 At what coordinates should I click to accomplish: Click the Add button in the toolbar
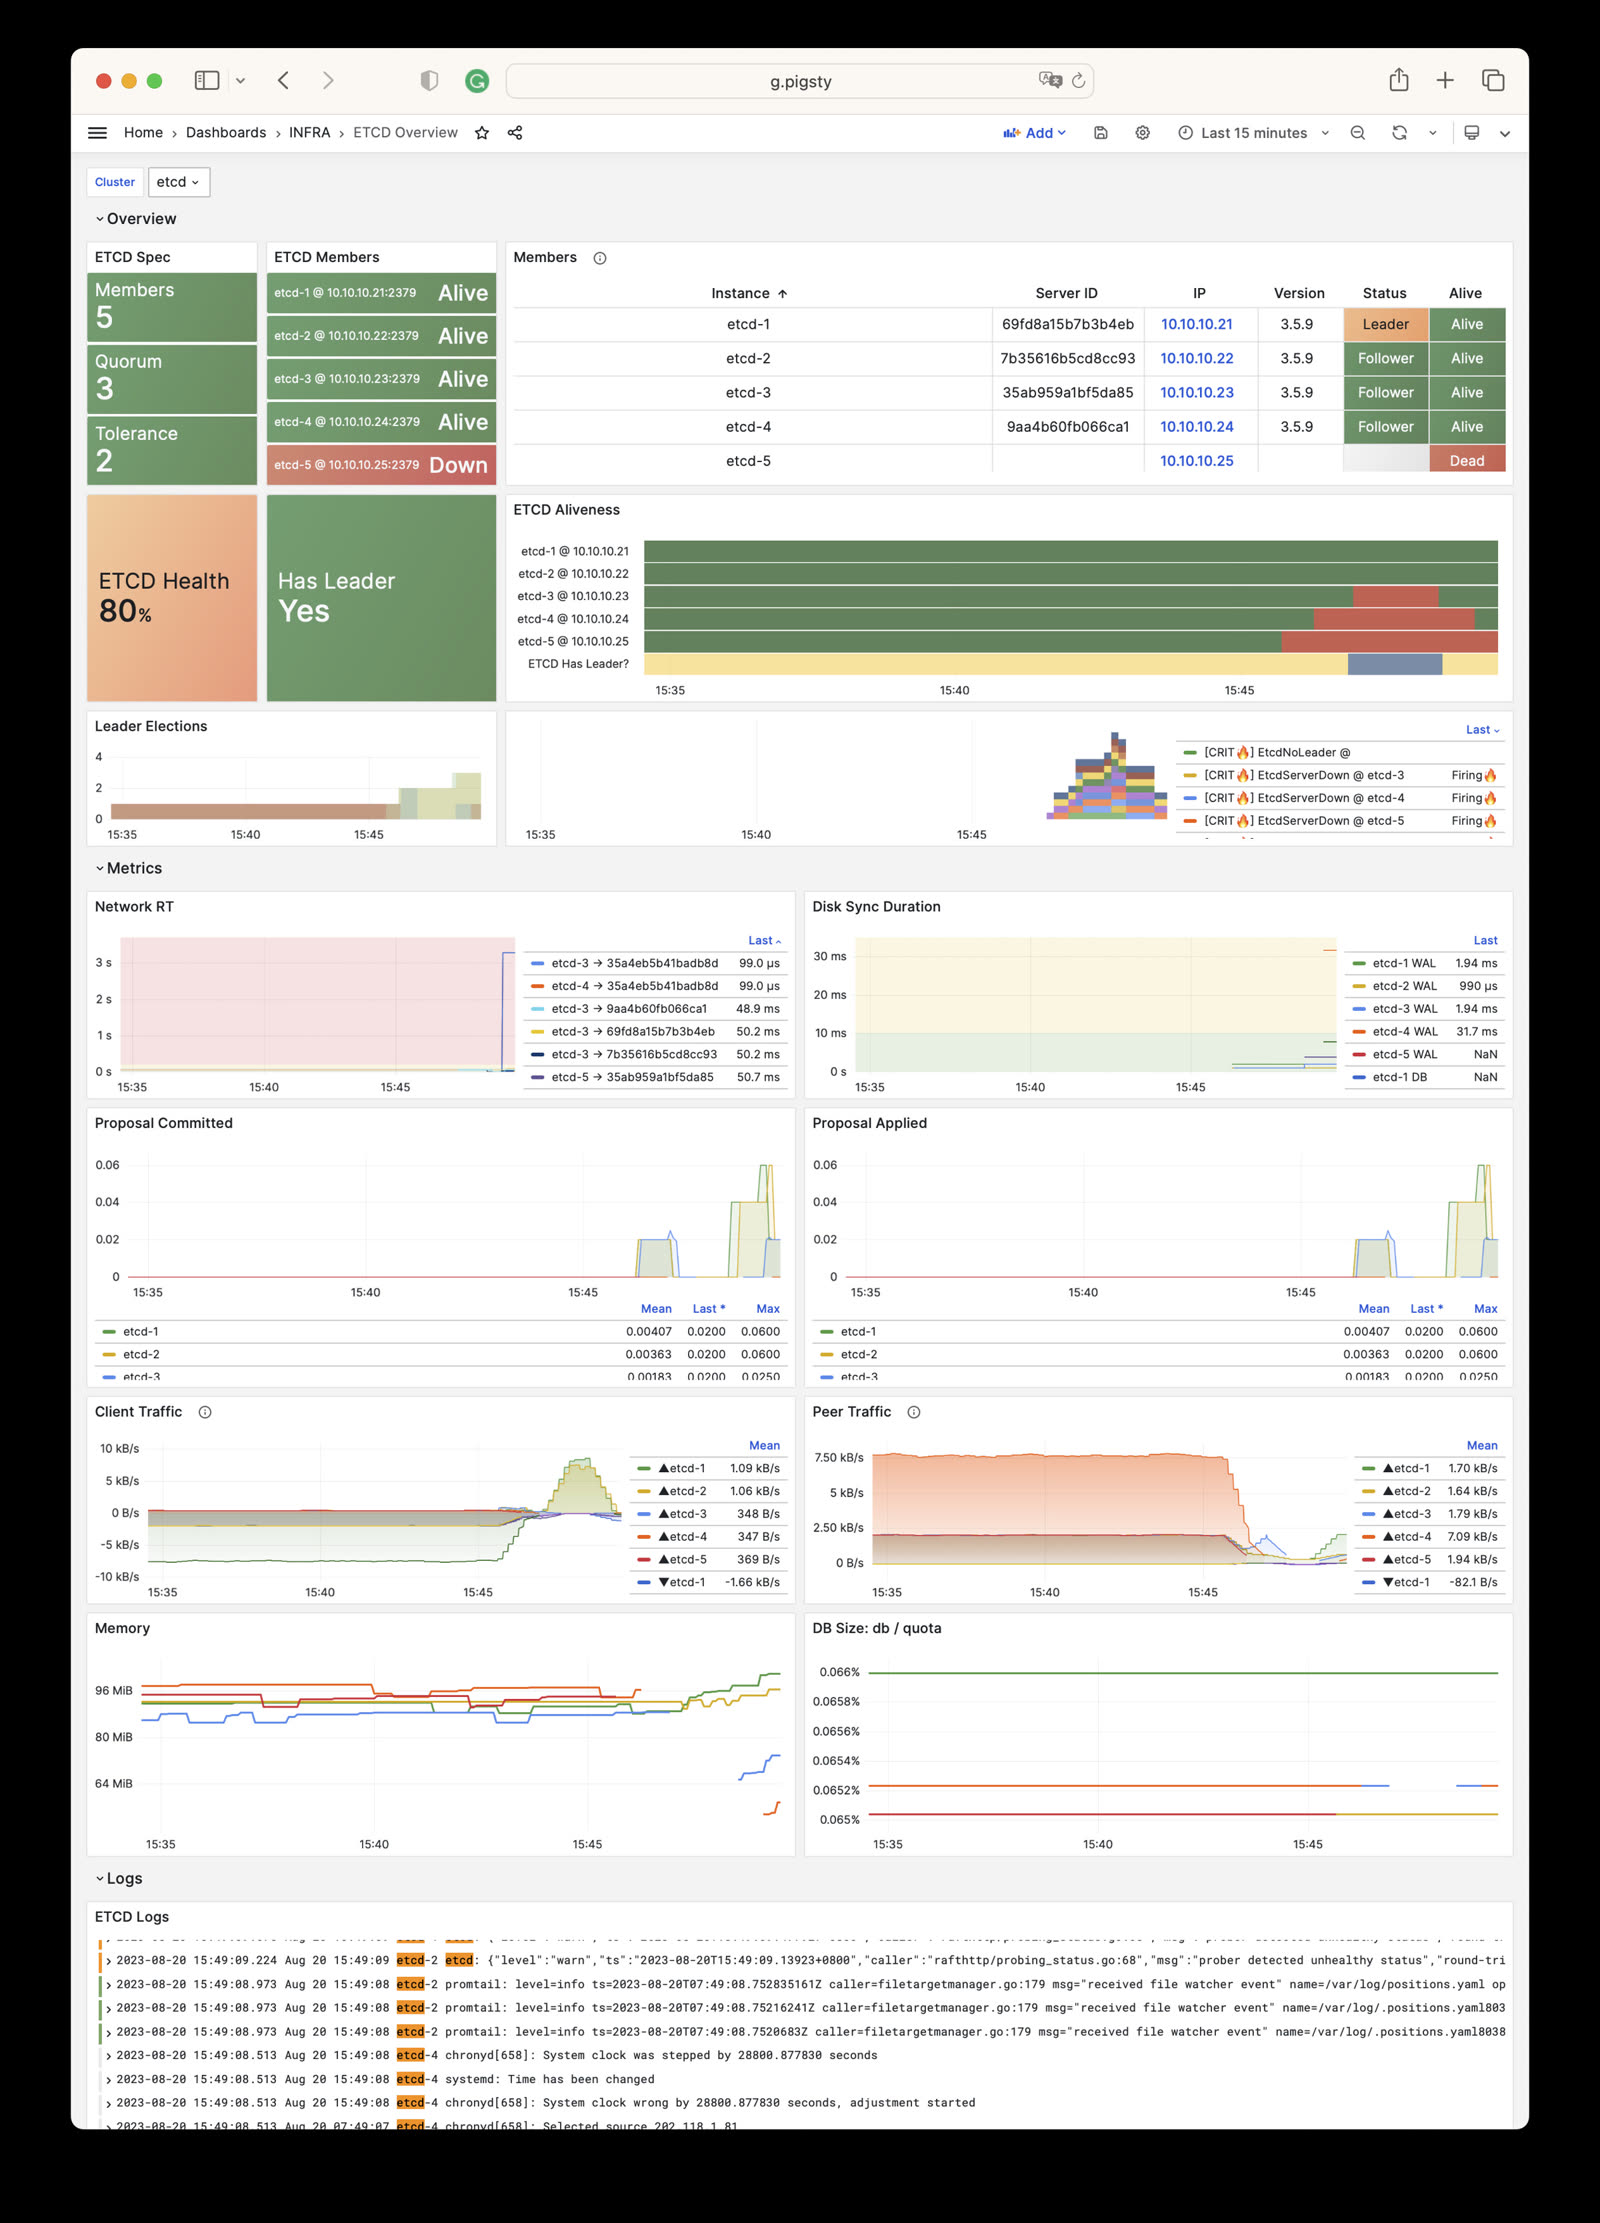(1036, 132)
